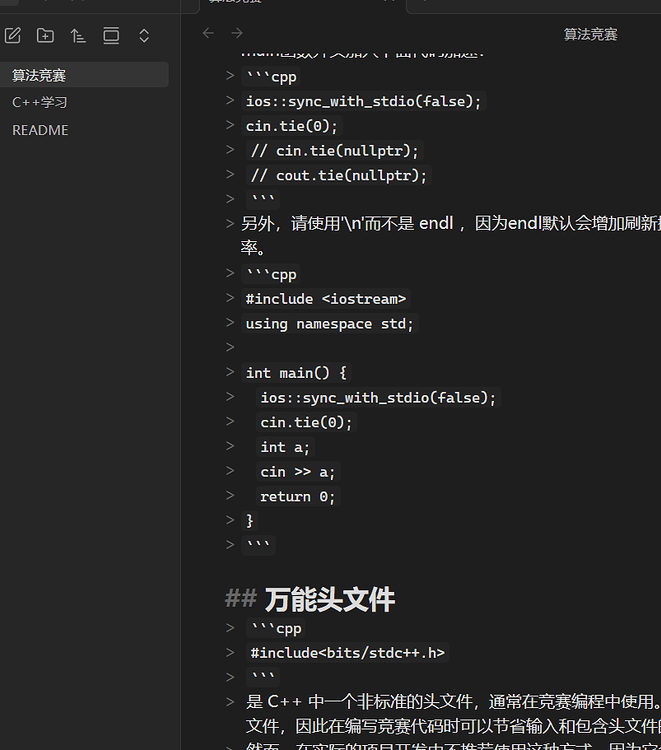The width and height of the screenshot is (661, 750).
Task: Click the line int main() {
Action: click(x=296, y=373)
